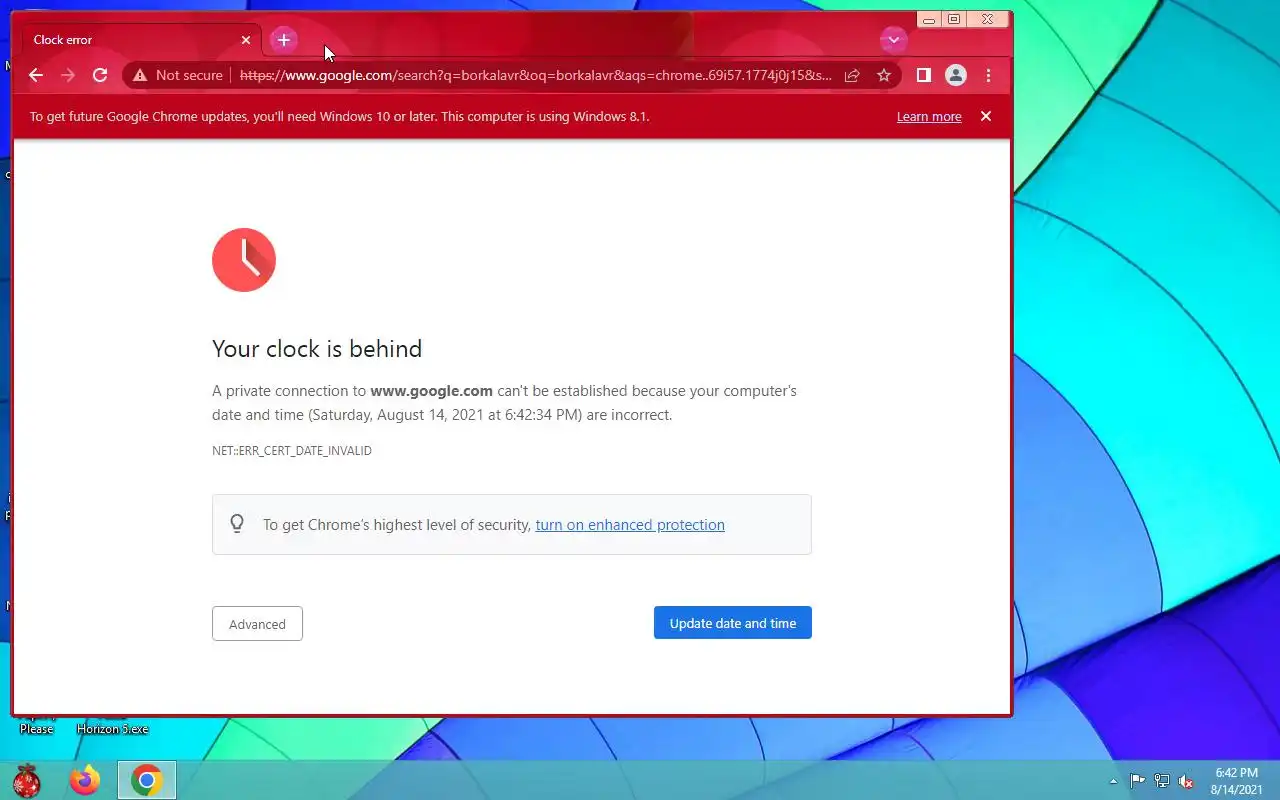Restore down the Chrome window

954,19
